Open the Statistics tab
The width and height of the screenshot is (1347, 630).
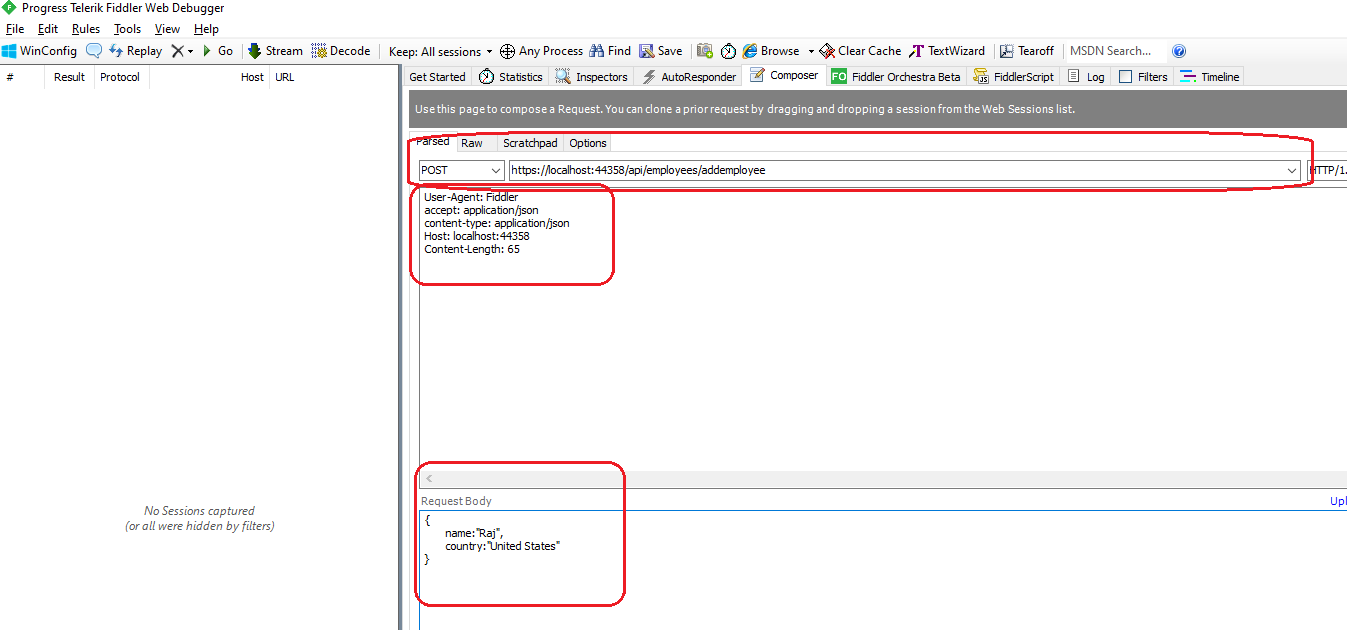tap(511, 77)
